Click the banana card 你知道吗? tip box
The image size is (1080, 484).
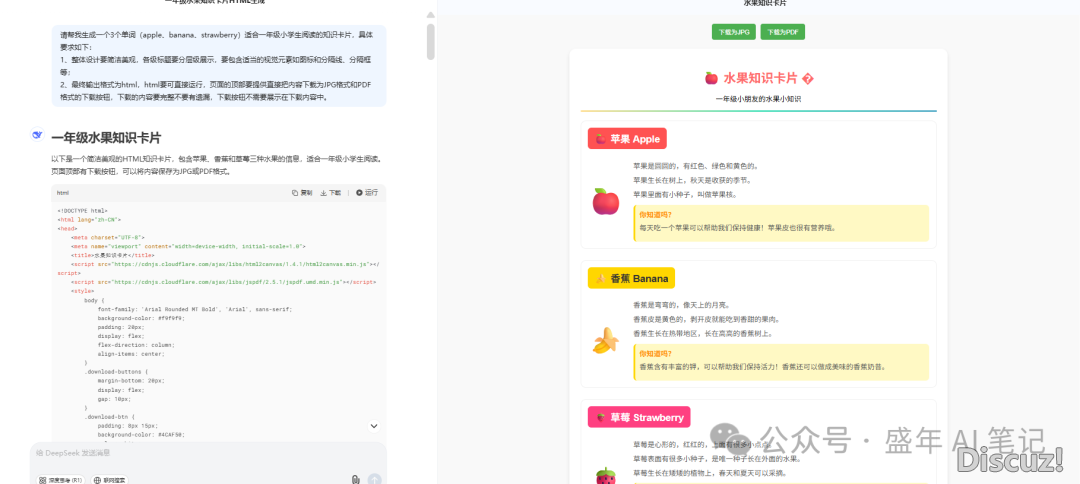coord(781,362)
